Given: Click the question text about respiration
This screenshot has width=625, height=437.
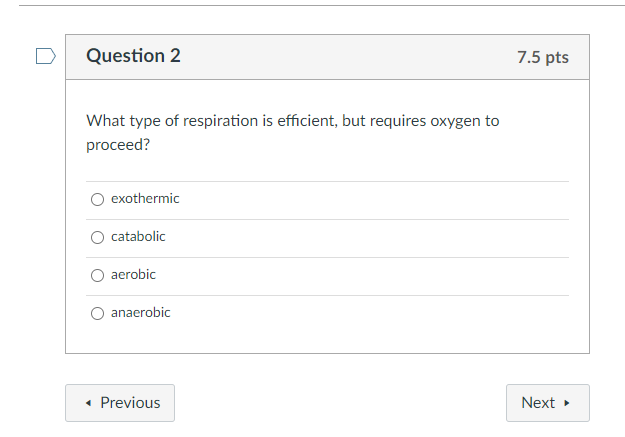Looking at the screenshot, I should [292, 121].
